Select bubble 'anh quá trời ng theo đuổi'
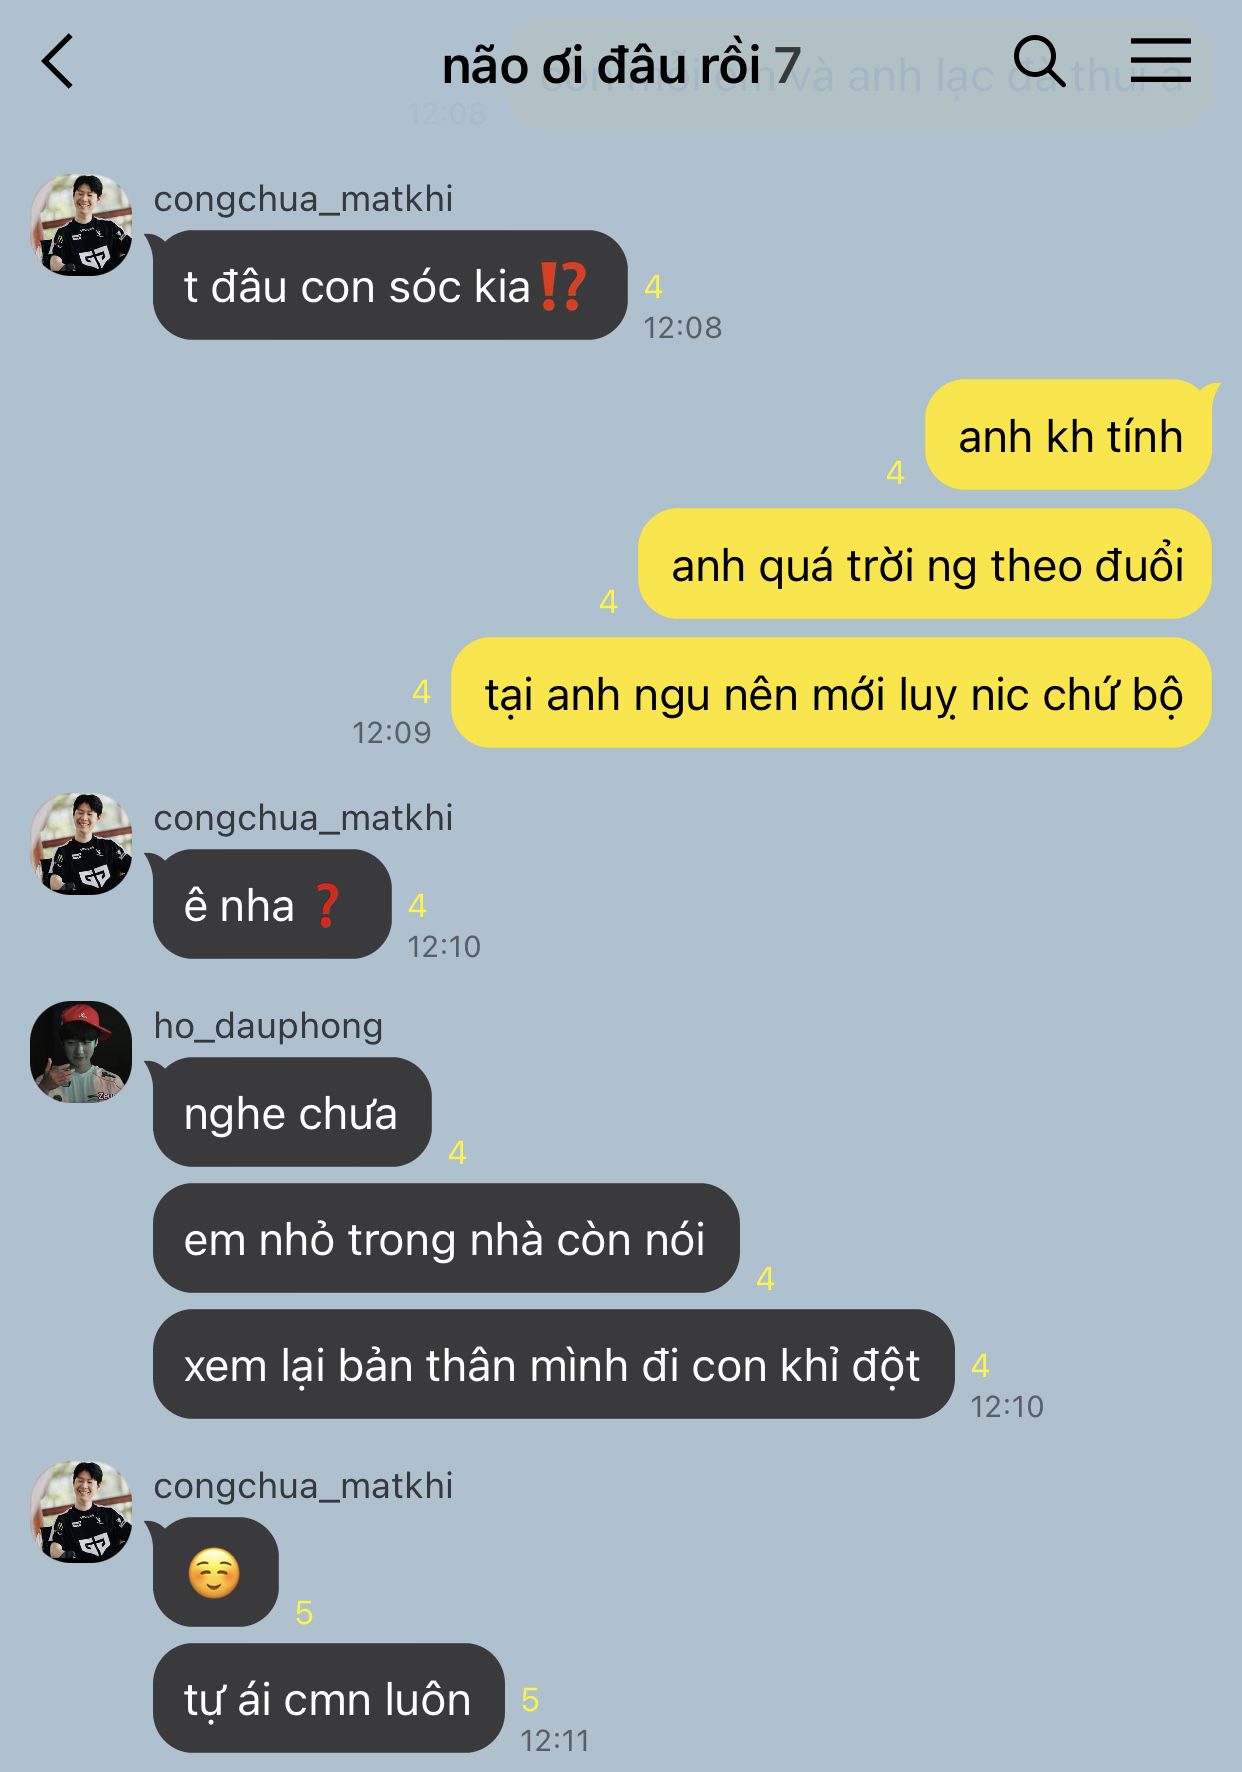This screenshot has height=1772, width=1242. (925, 564)
